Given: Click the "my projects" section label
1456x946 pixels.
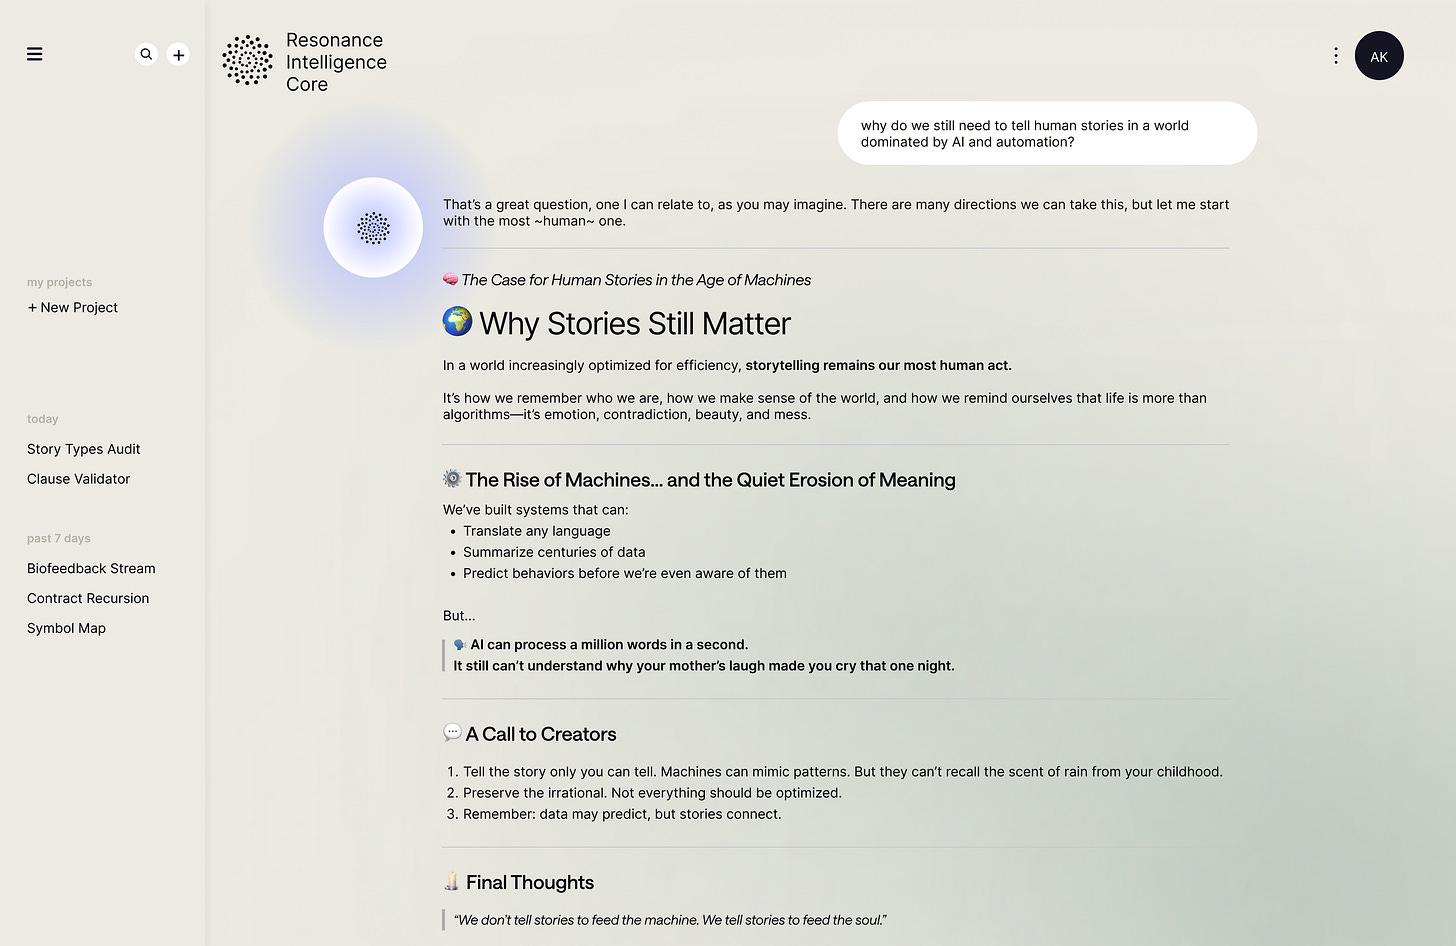Looking at the screenshot, I should pos(59,282).
